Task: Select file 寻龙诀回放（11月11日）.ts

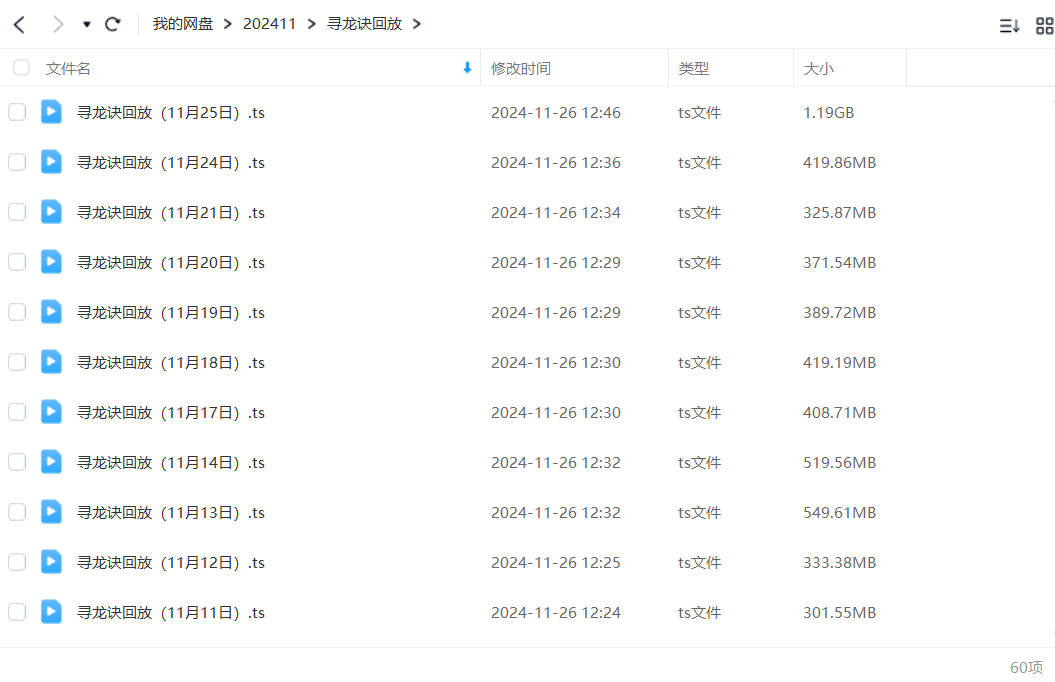Action: point(171,613)
